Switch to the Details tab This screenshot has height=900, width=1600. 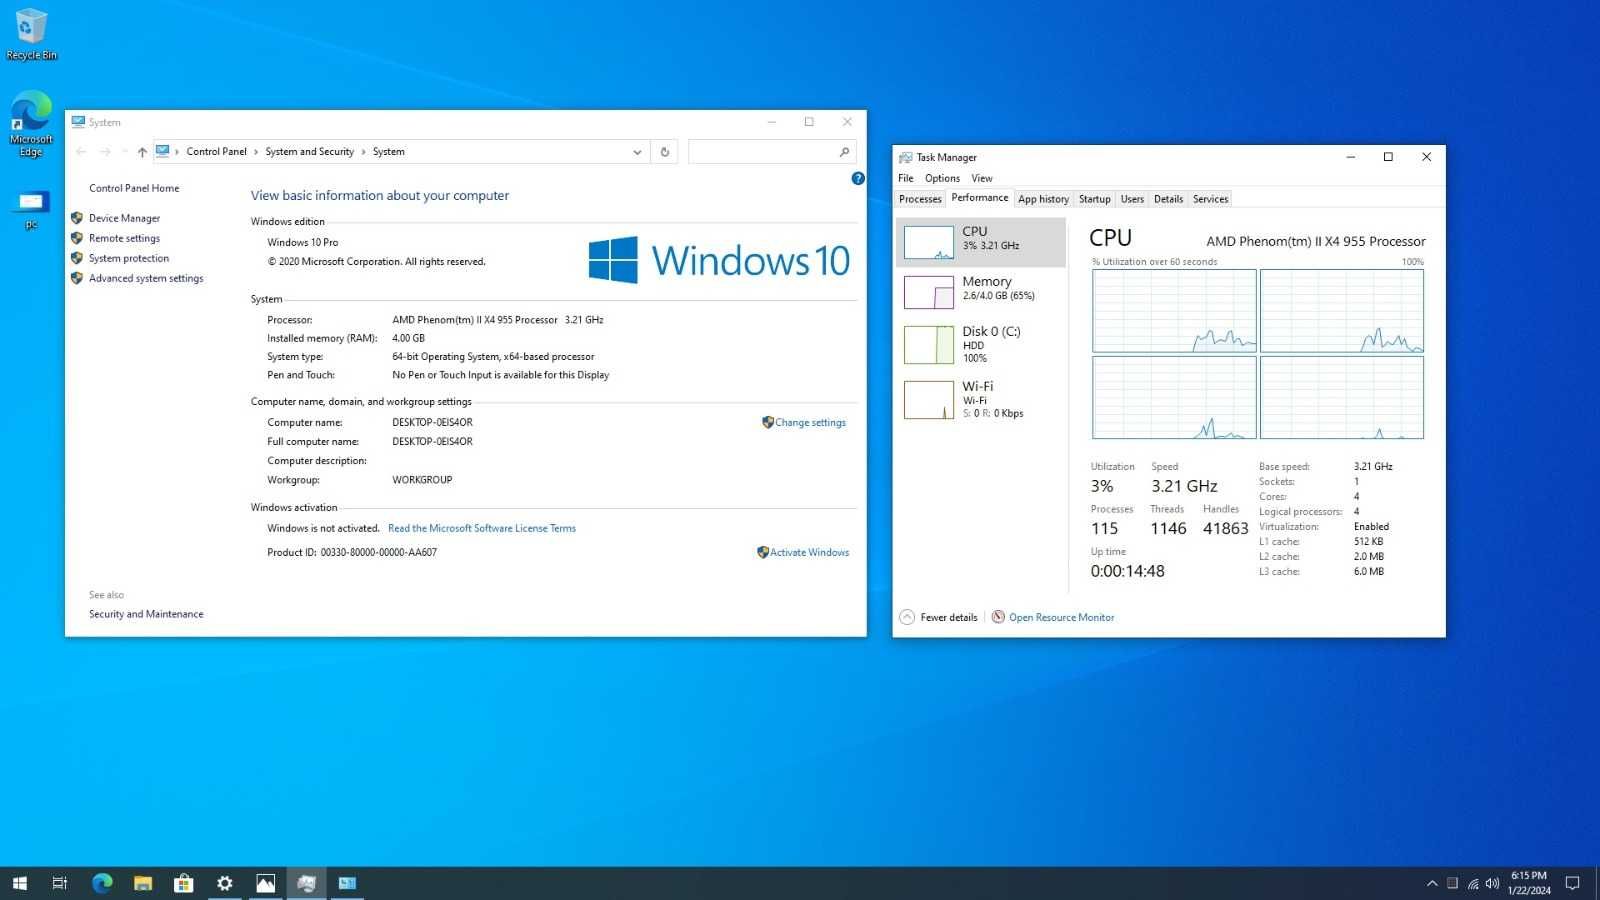[x=1168, y=199]
